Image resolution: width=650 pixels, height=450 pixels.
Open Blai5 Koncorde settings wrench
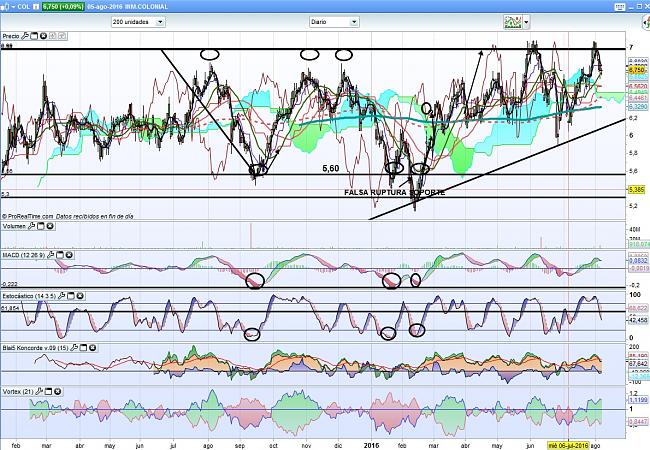point(74,348)
